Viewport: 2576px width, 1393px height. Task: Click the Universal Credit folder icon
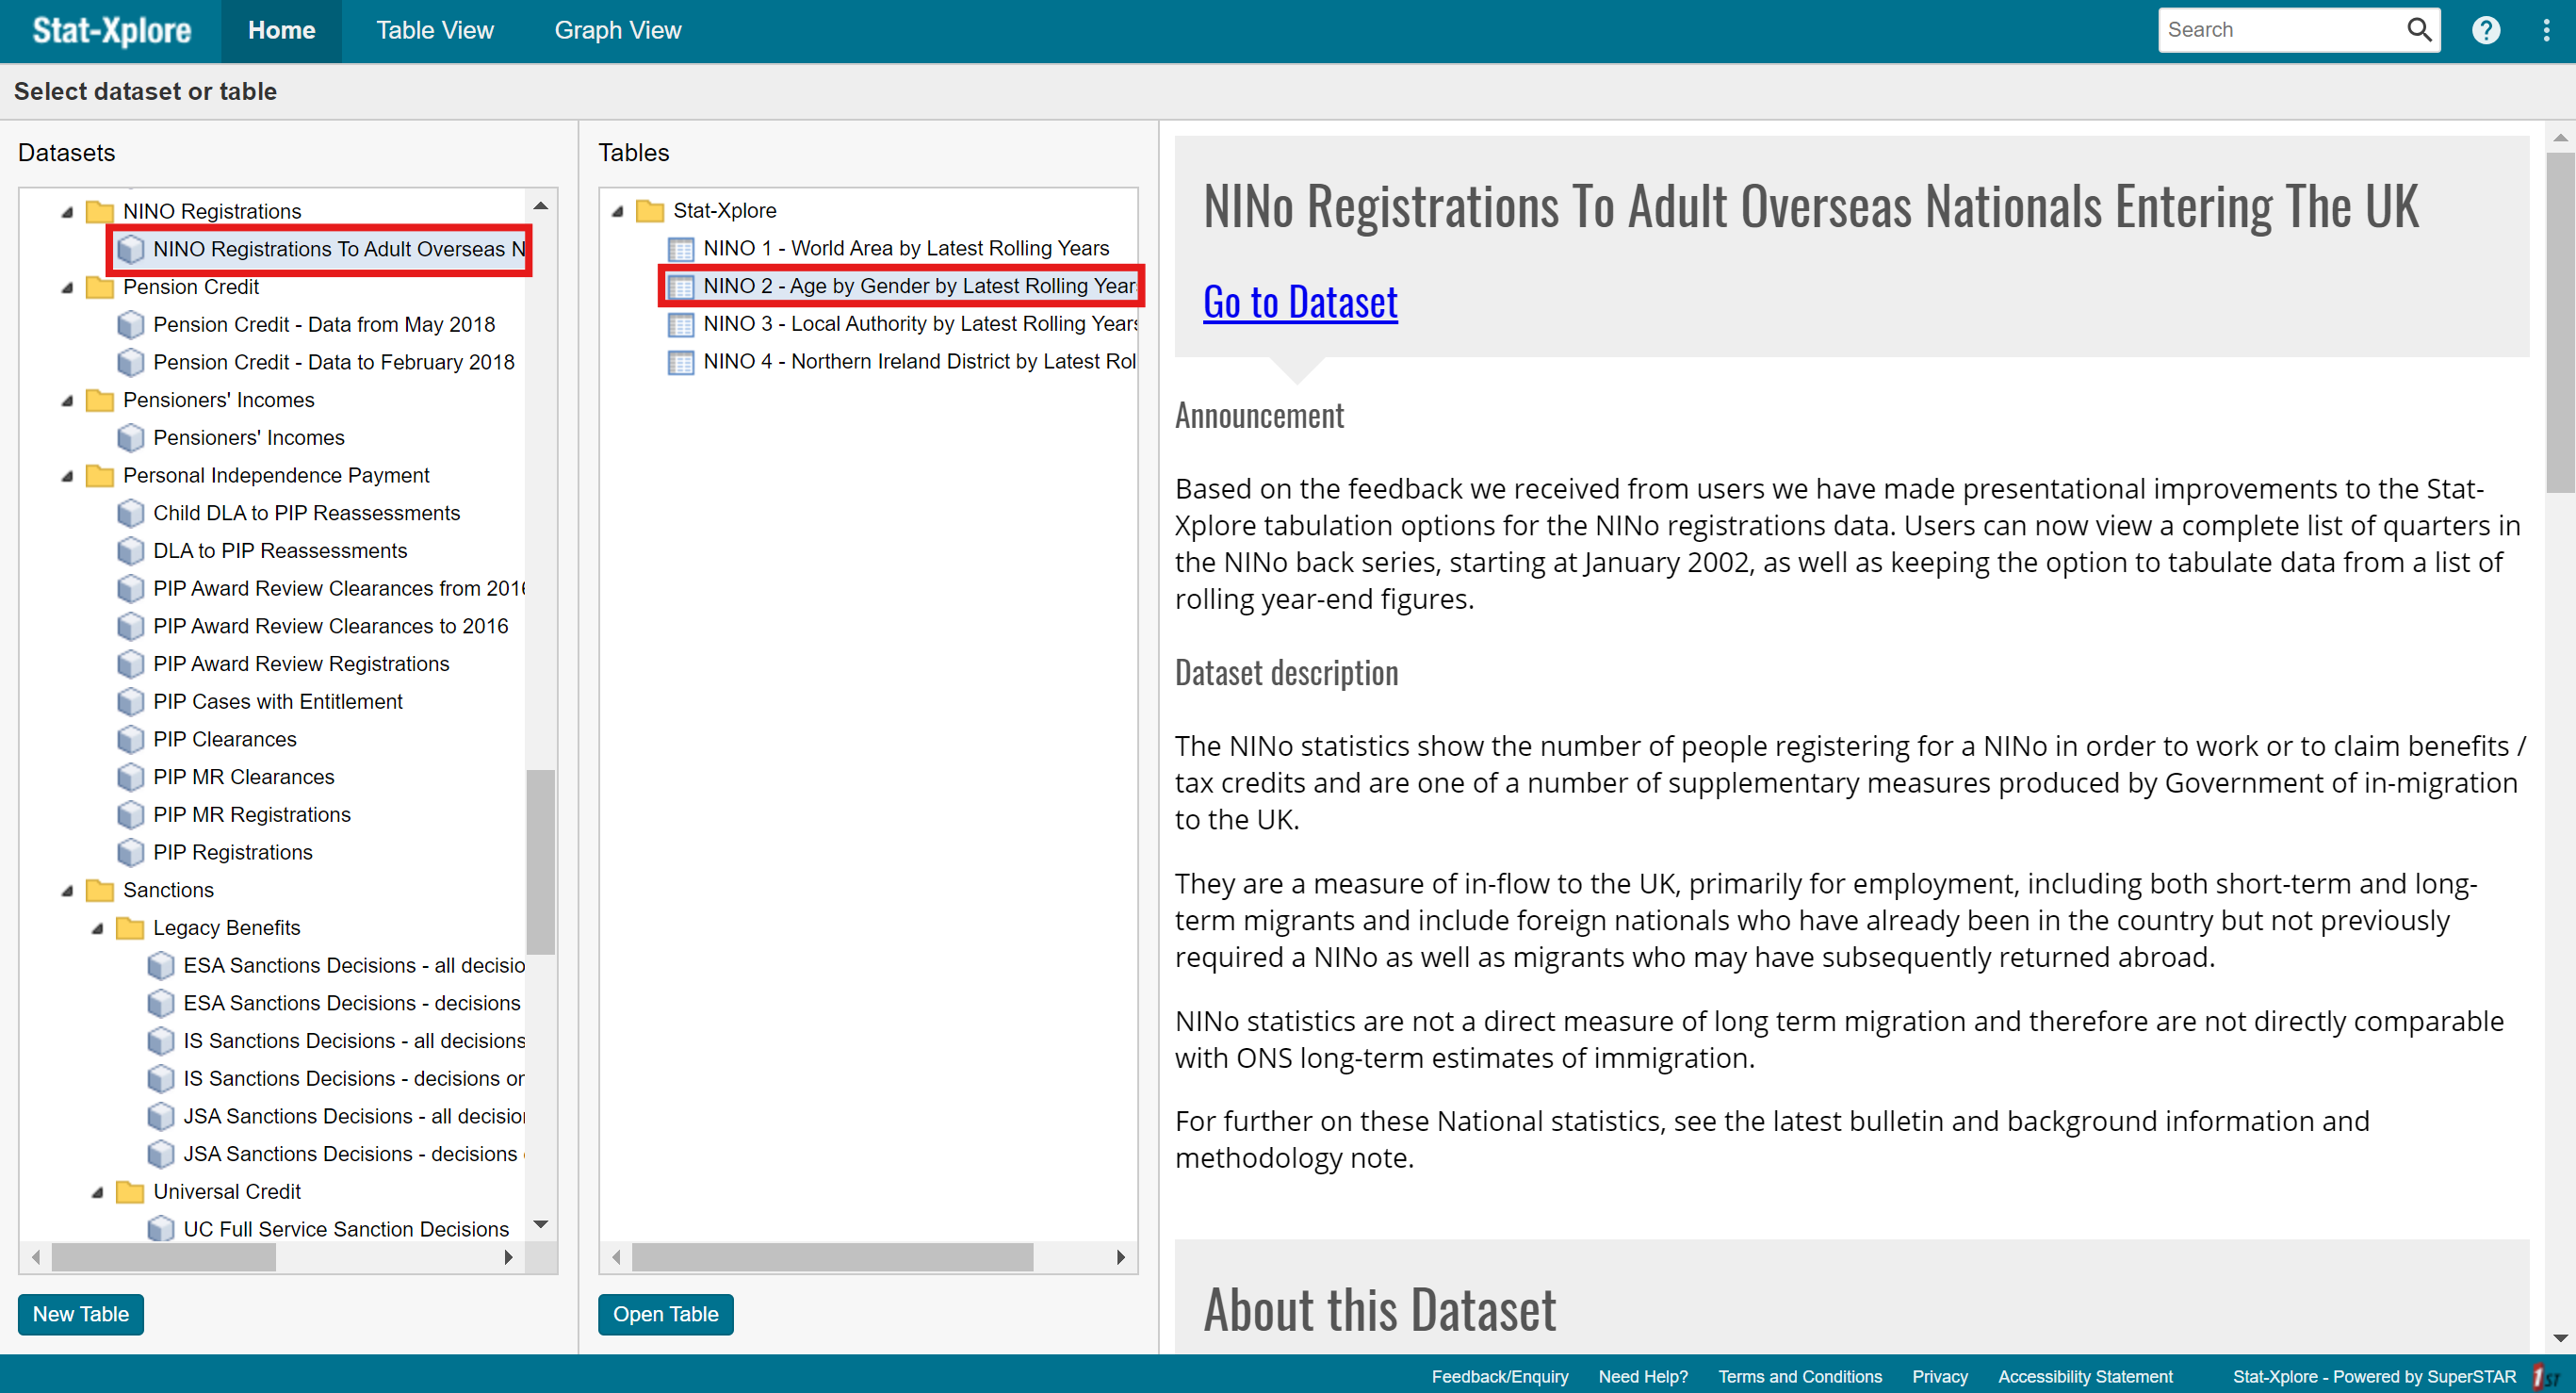[x=130, y=1192]
